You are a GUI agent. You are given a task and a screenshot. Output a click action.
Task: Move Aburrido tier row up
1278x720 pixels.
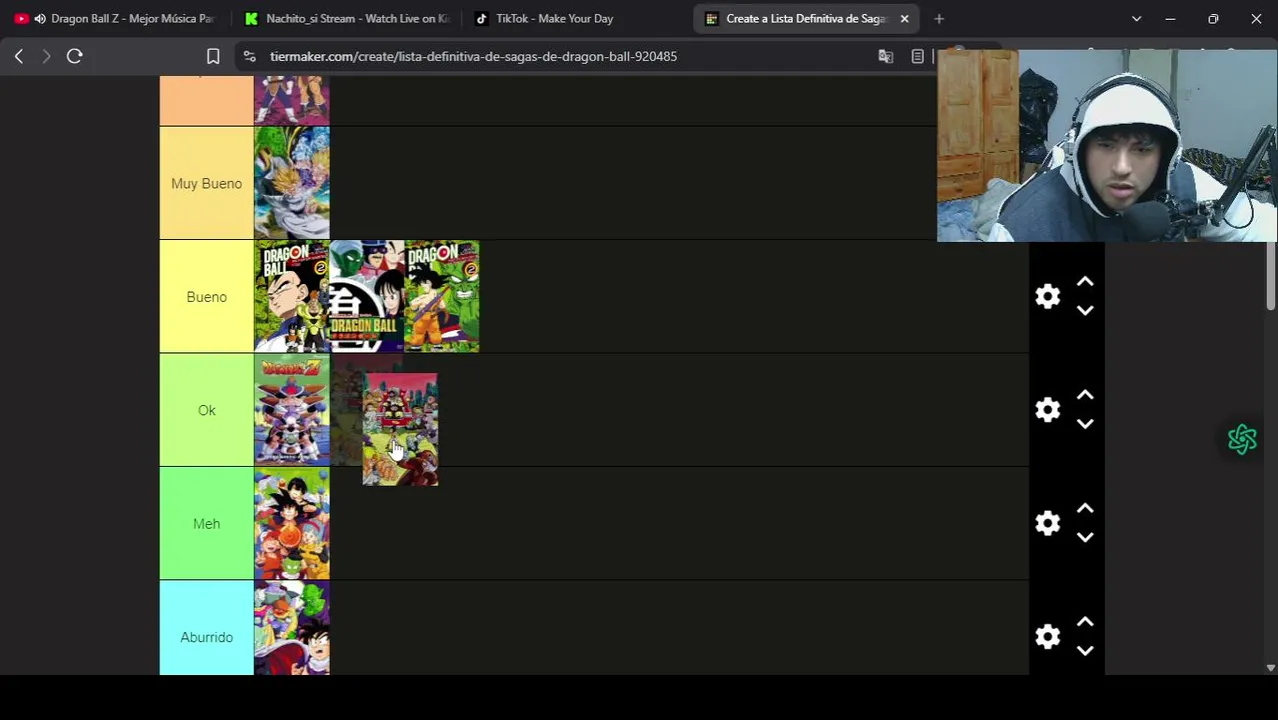coord(1085,623)
